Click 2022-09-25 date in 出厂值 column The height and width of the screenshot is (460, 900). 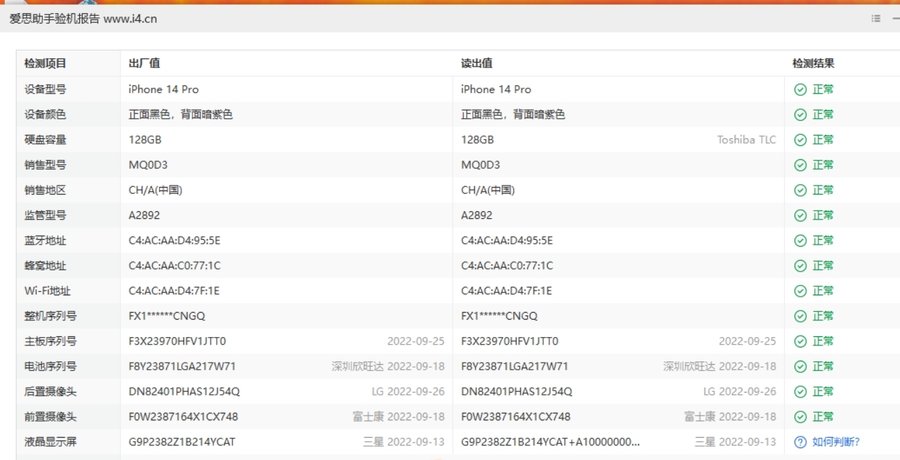(416, 341)
